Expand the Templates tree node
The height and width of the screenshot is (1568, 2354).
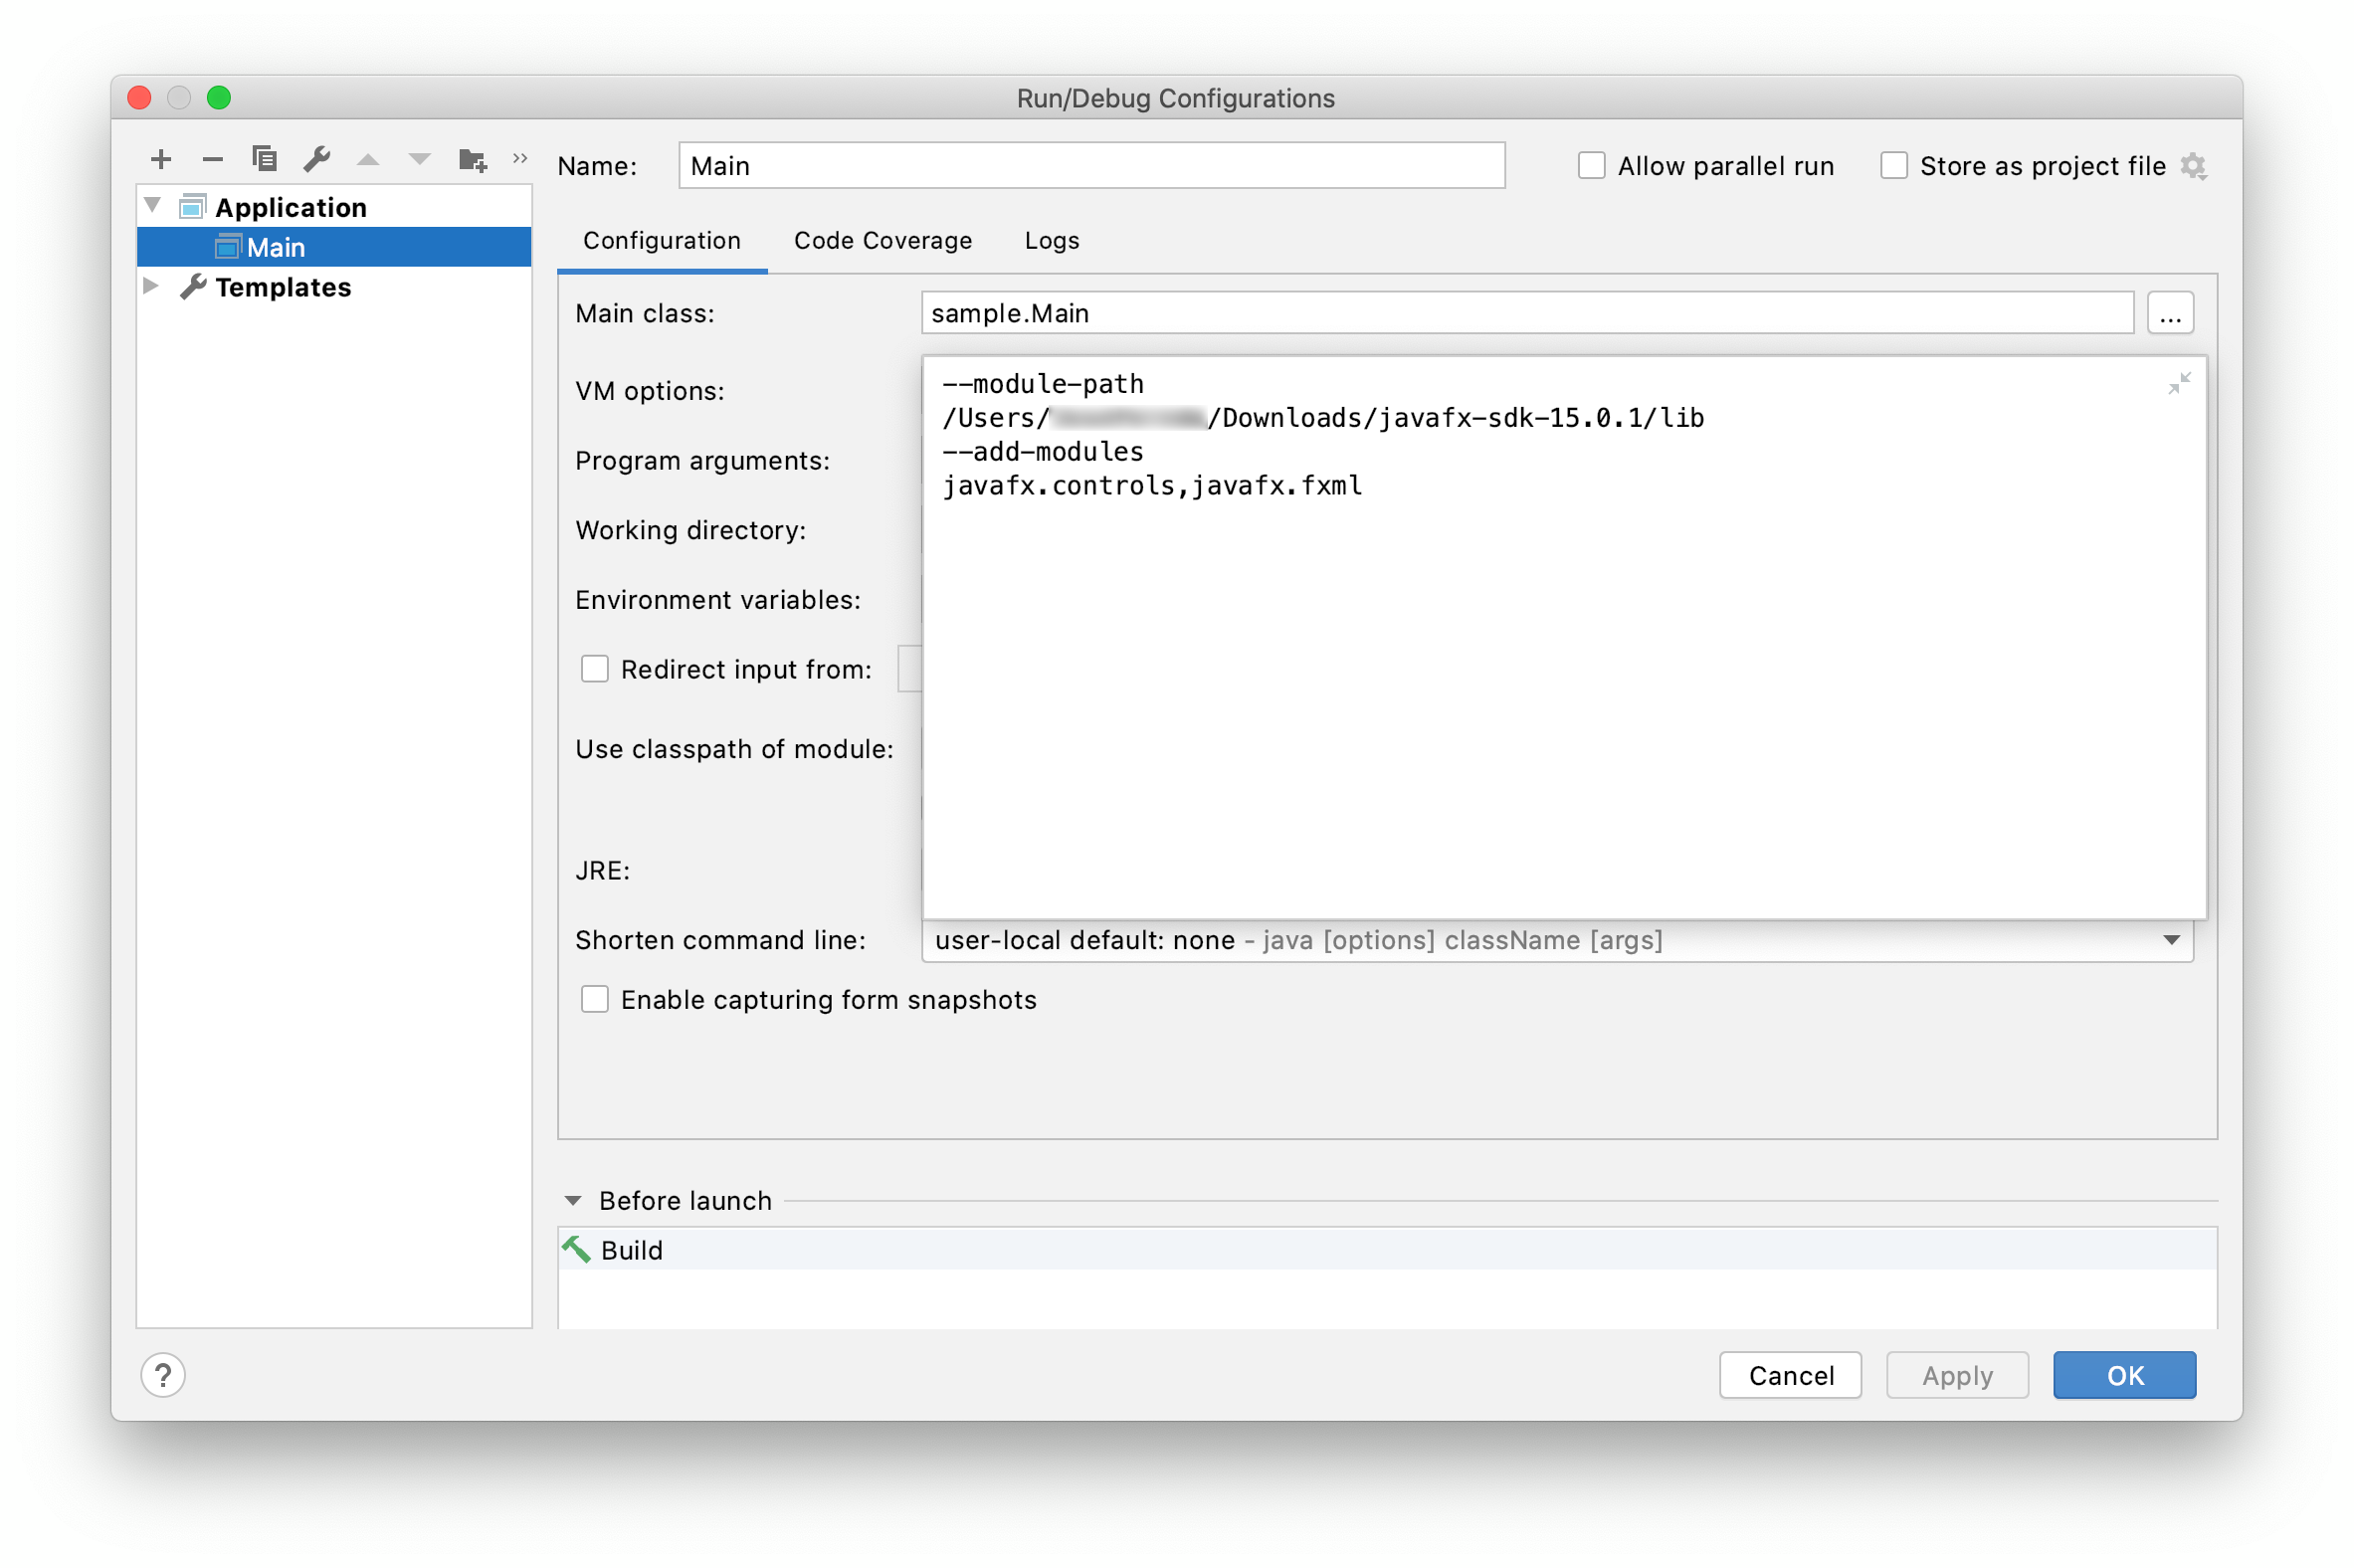[151, 287]
